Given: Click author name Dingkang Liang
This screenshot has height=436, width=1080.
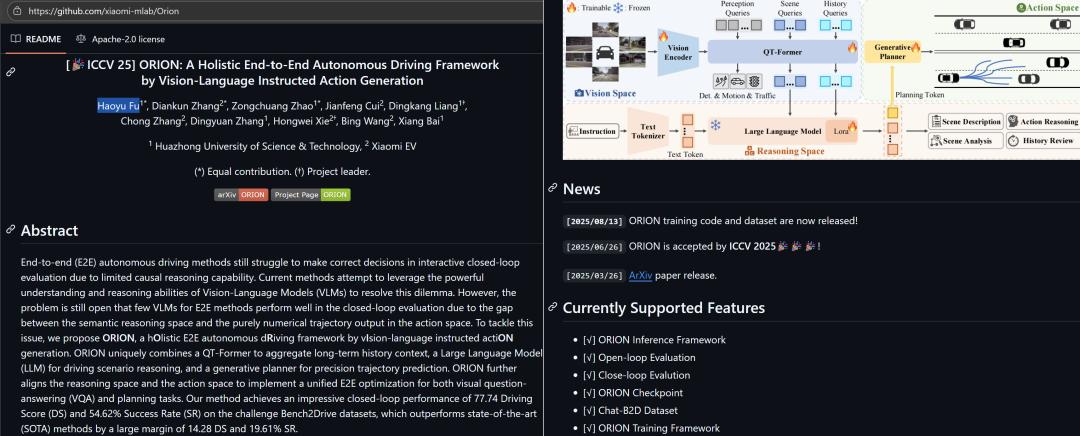Looking at the screenshot, I should 424,106.
